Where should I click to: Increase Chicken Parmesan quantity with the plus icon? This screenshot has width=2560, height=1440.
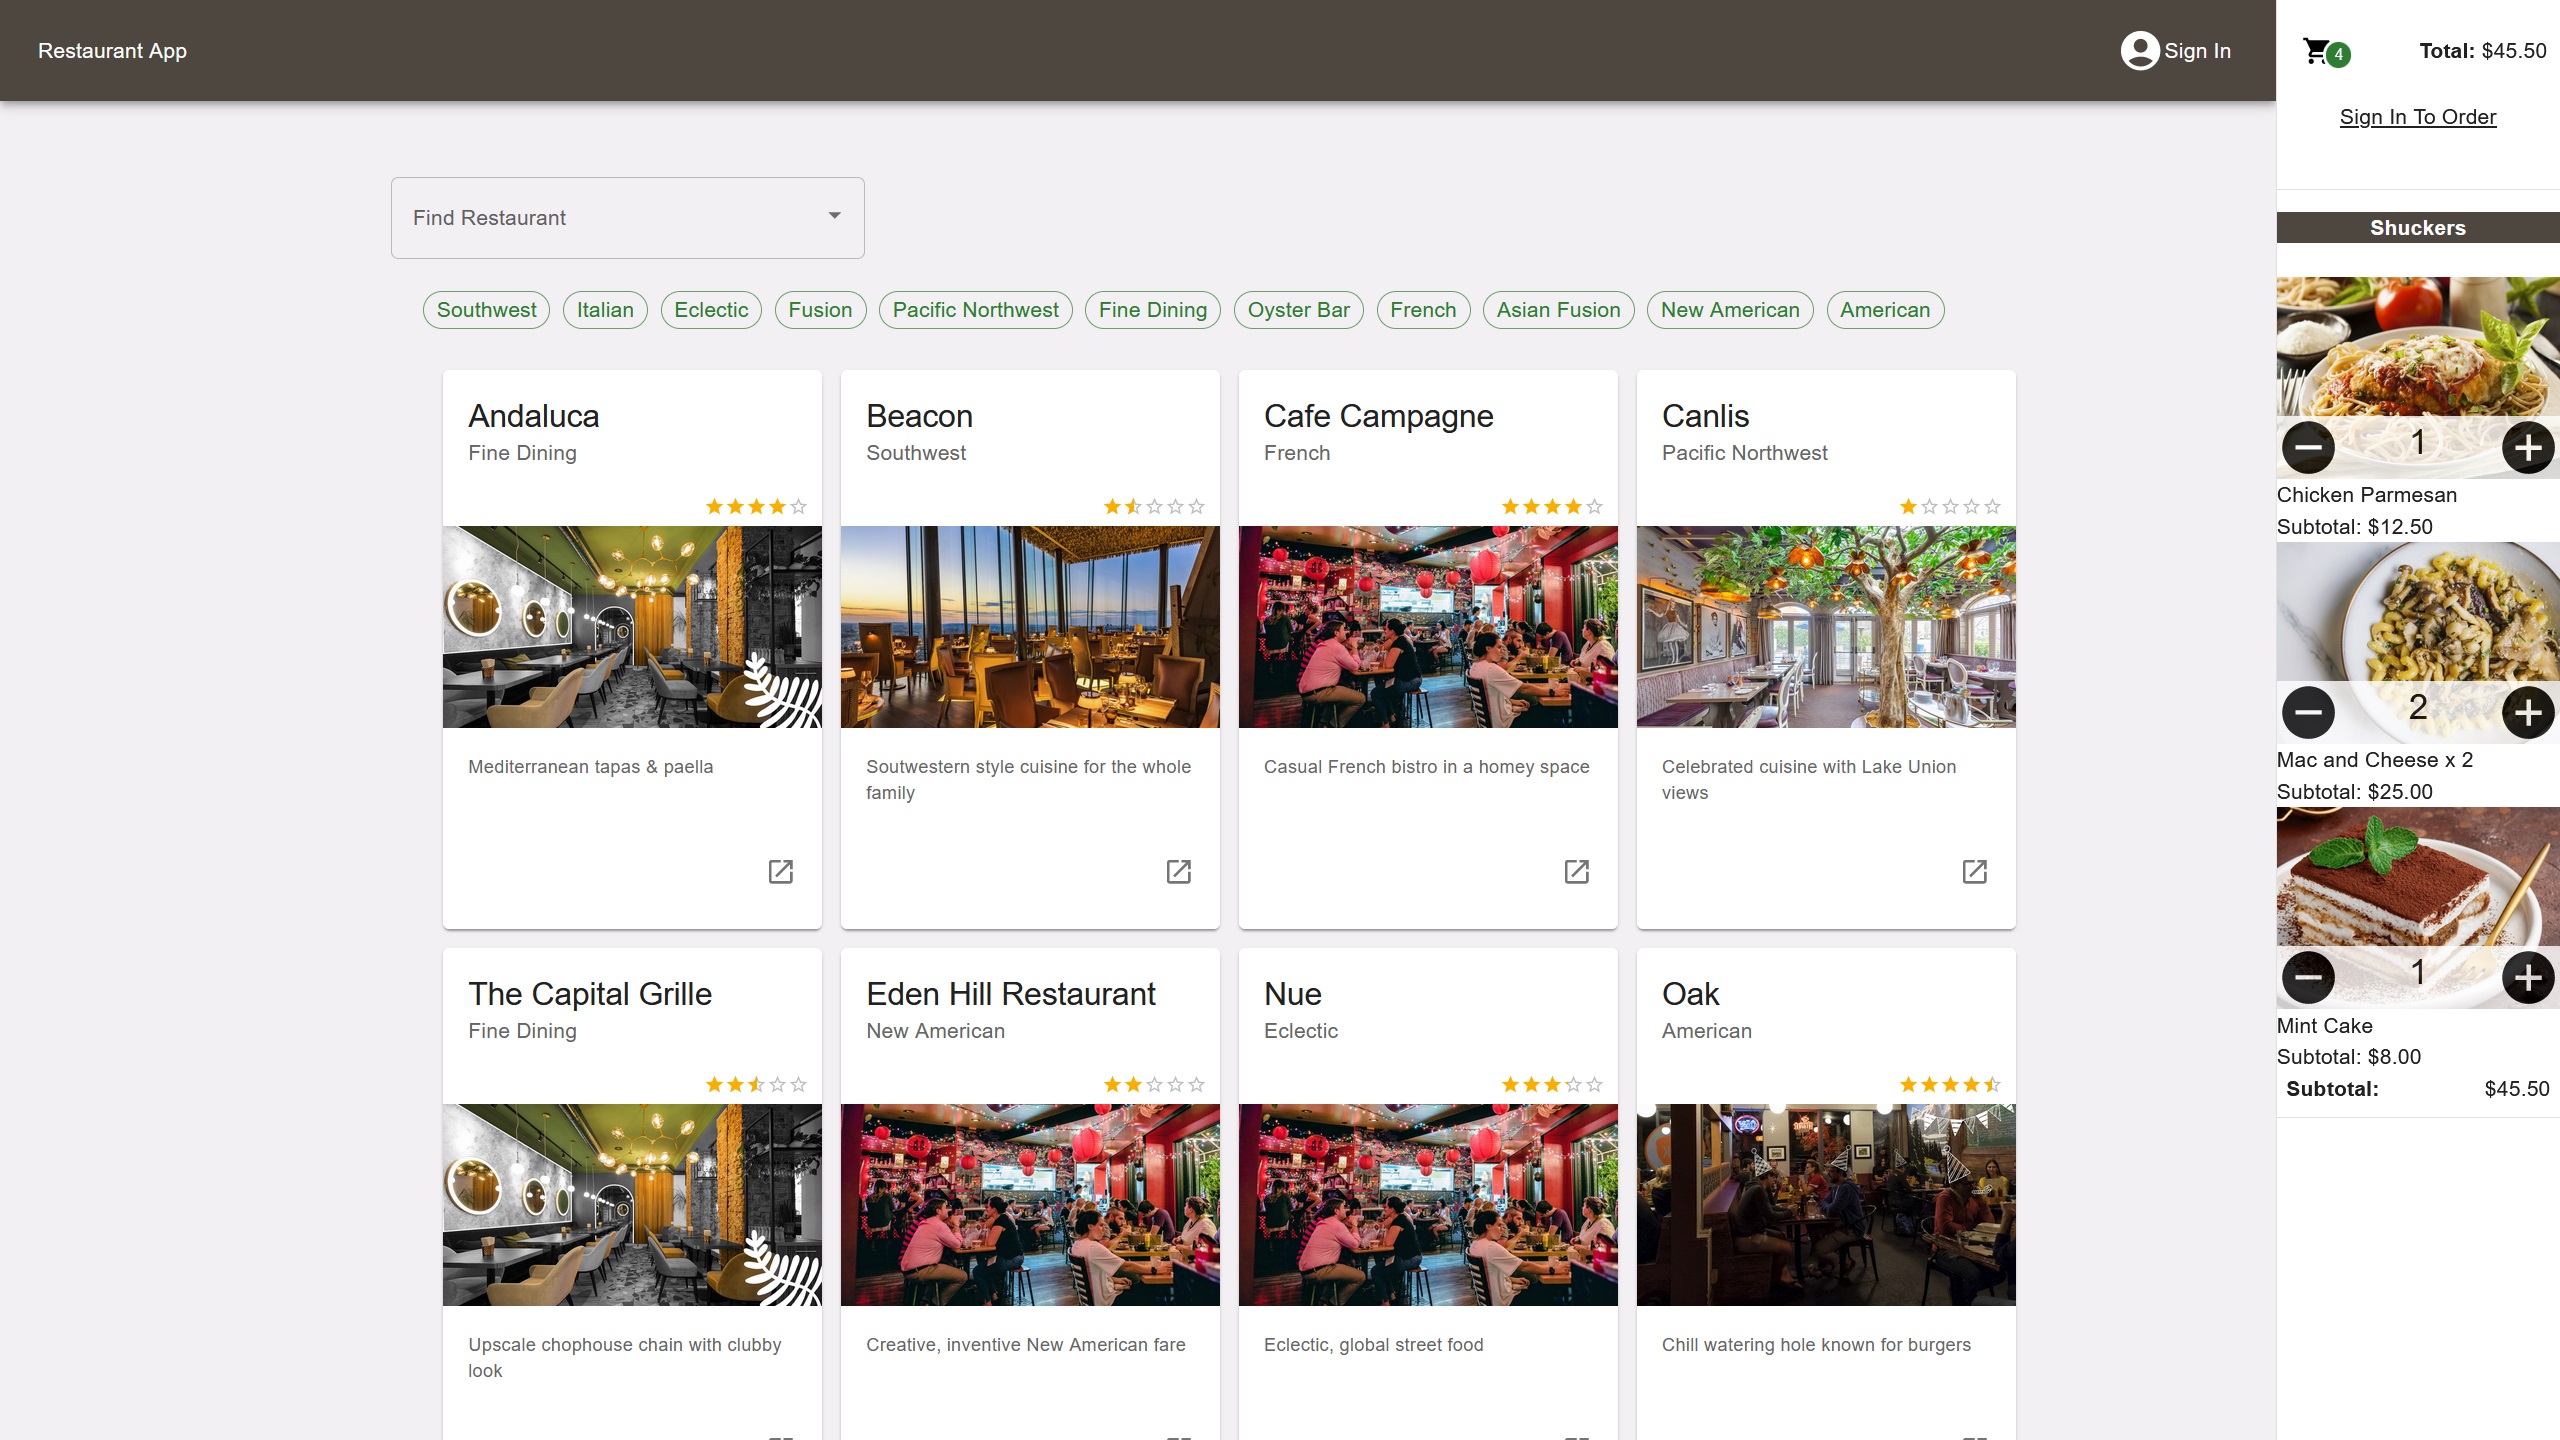pyautogui.click(x=2529, y=447)
